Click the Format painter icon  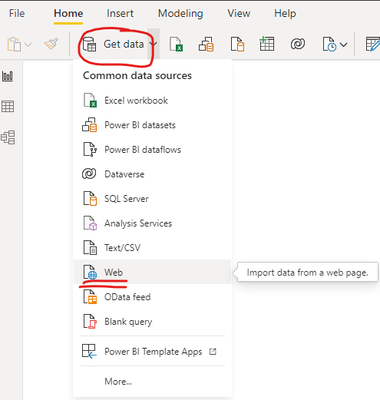coord(51,44)
